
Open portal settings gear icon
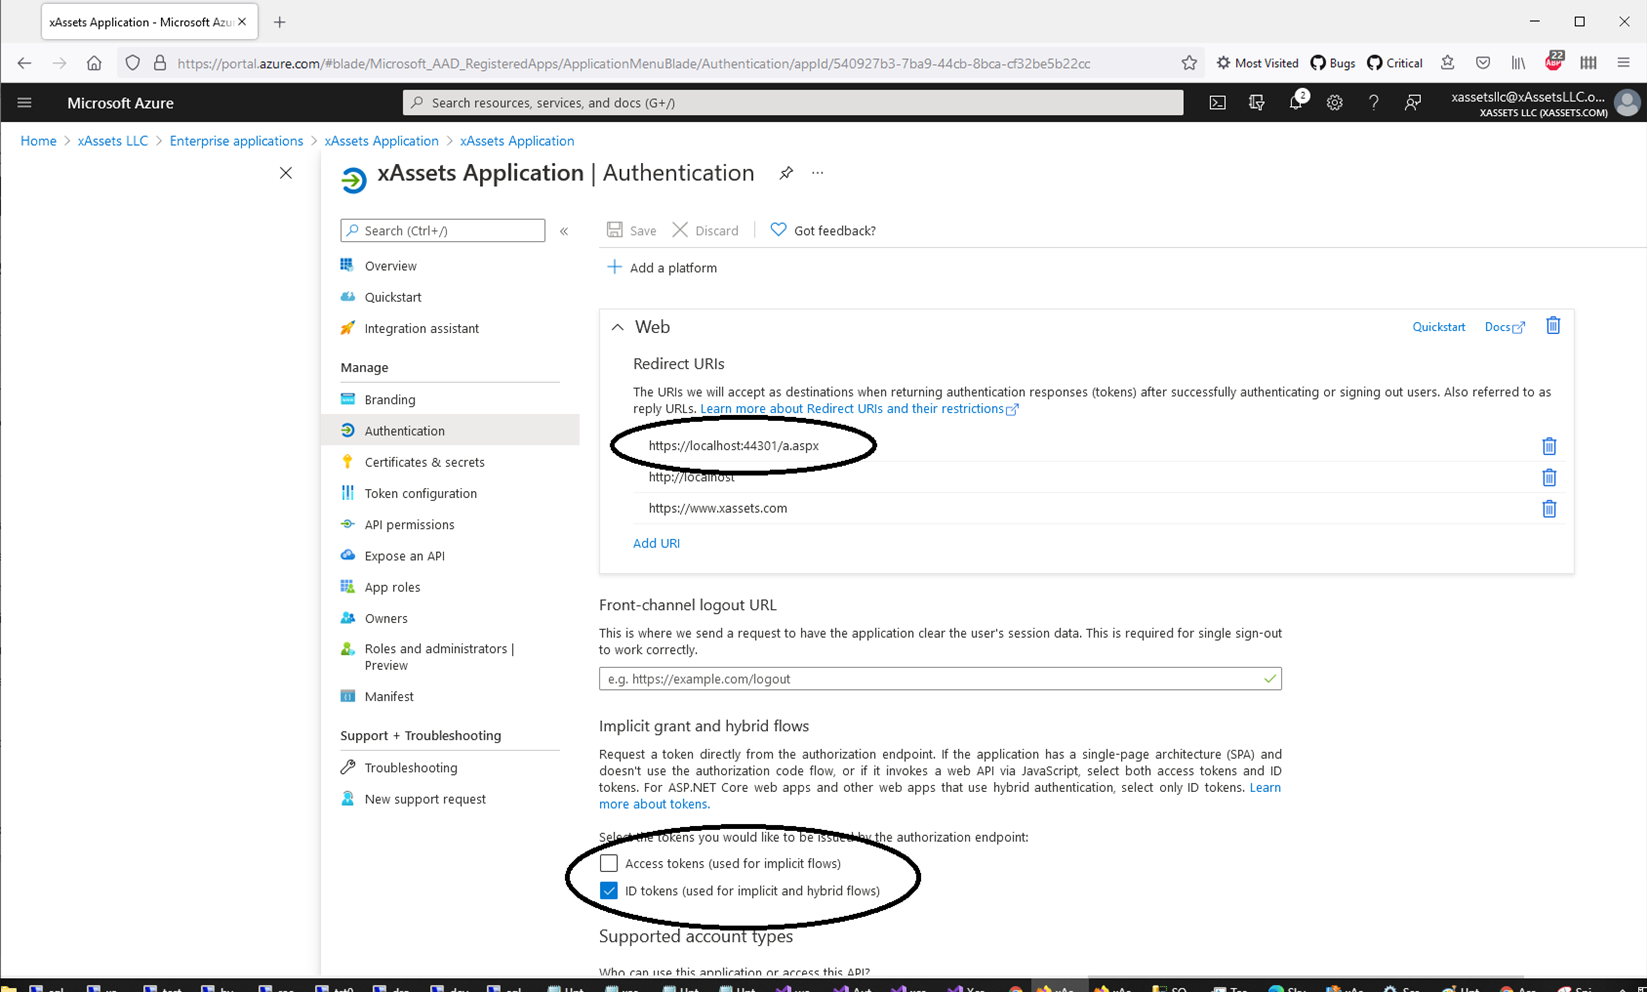tap(1334, 103)
